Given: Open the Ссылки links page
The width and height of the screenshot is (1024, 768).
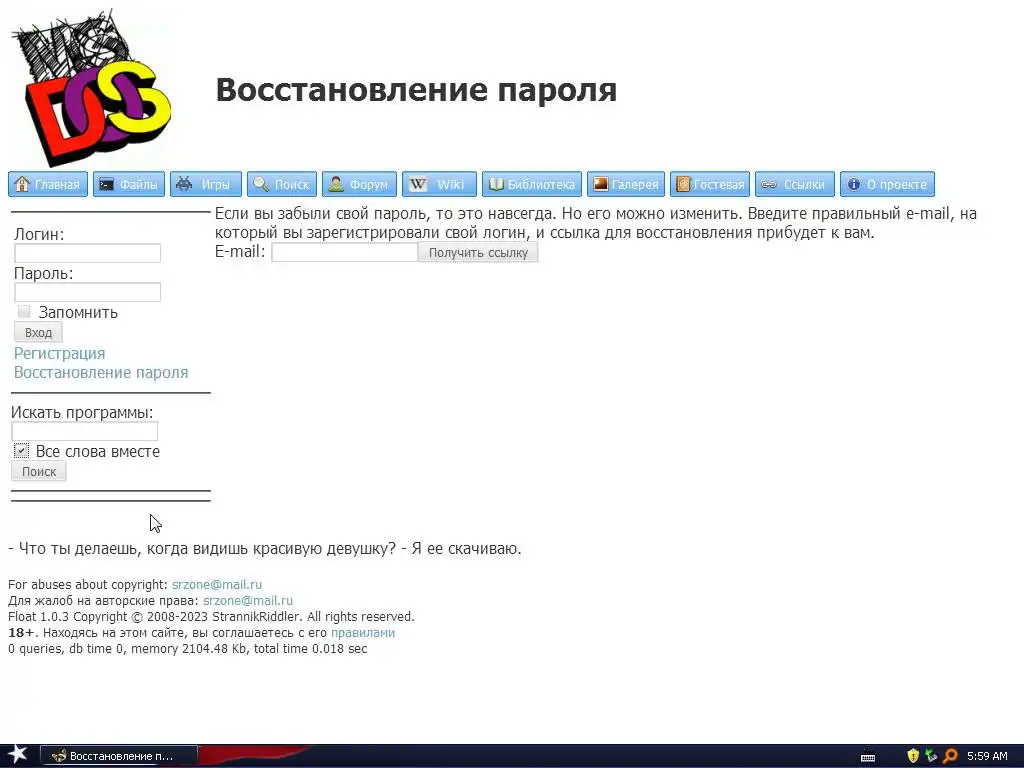Looking at the screenshot, I should [x=795, y=184].
